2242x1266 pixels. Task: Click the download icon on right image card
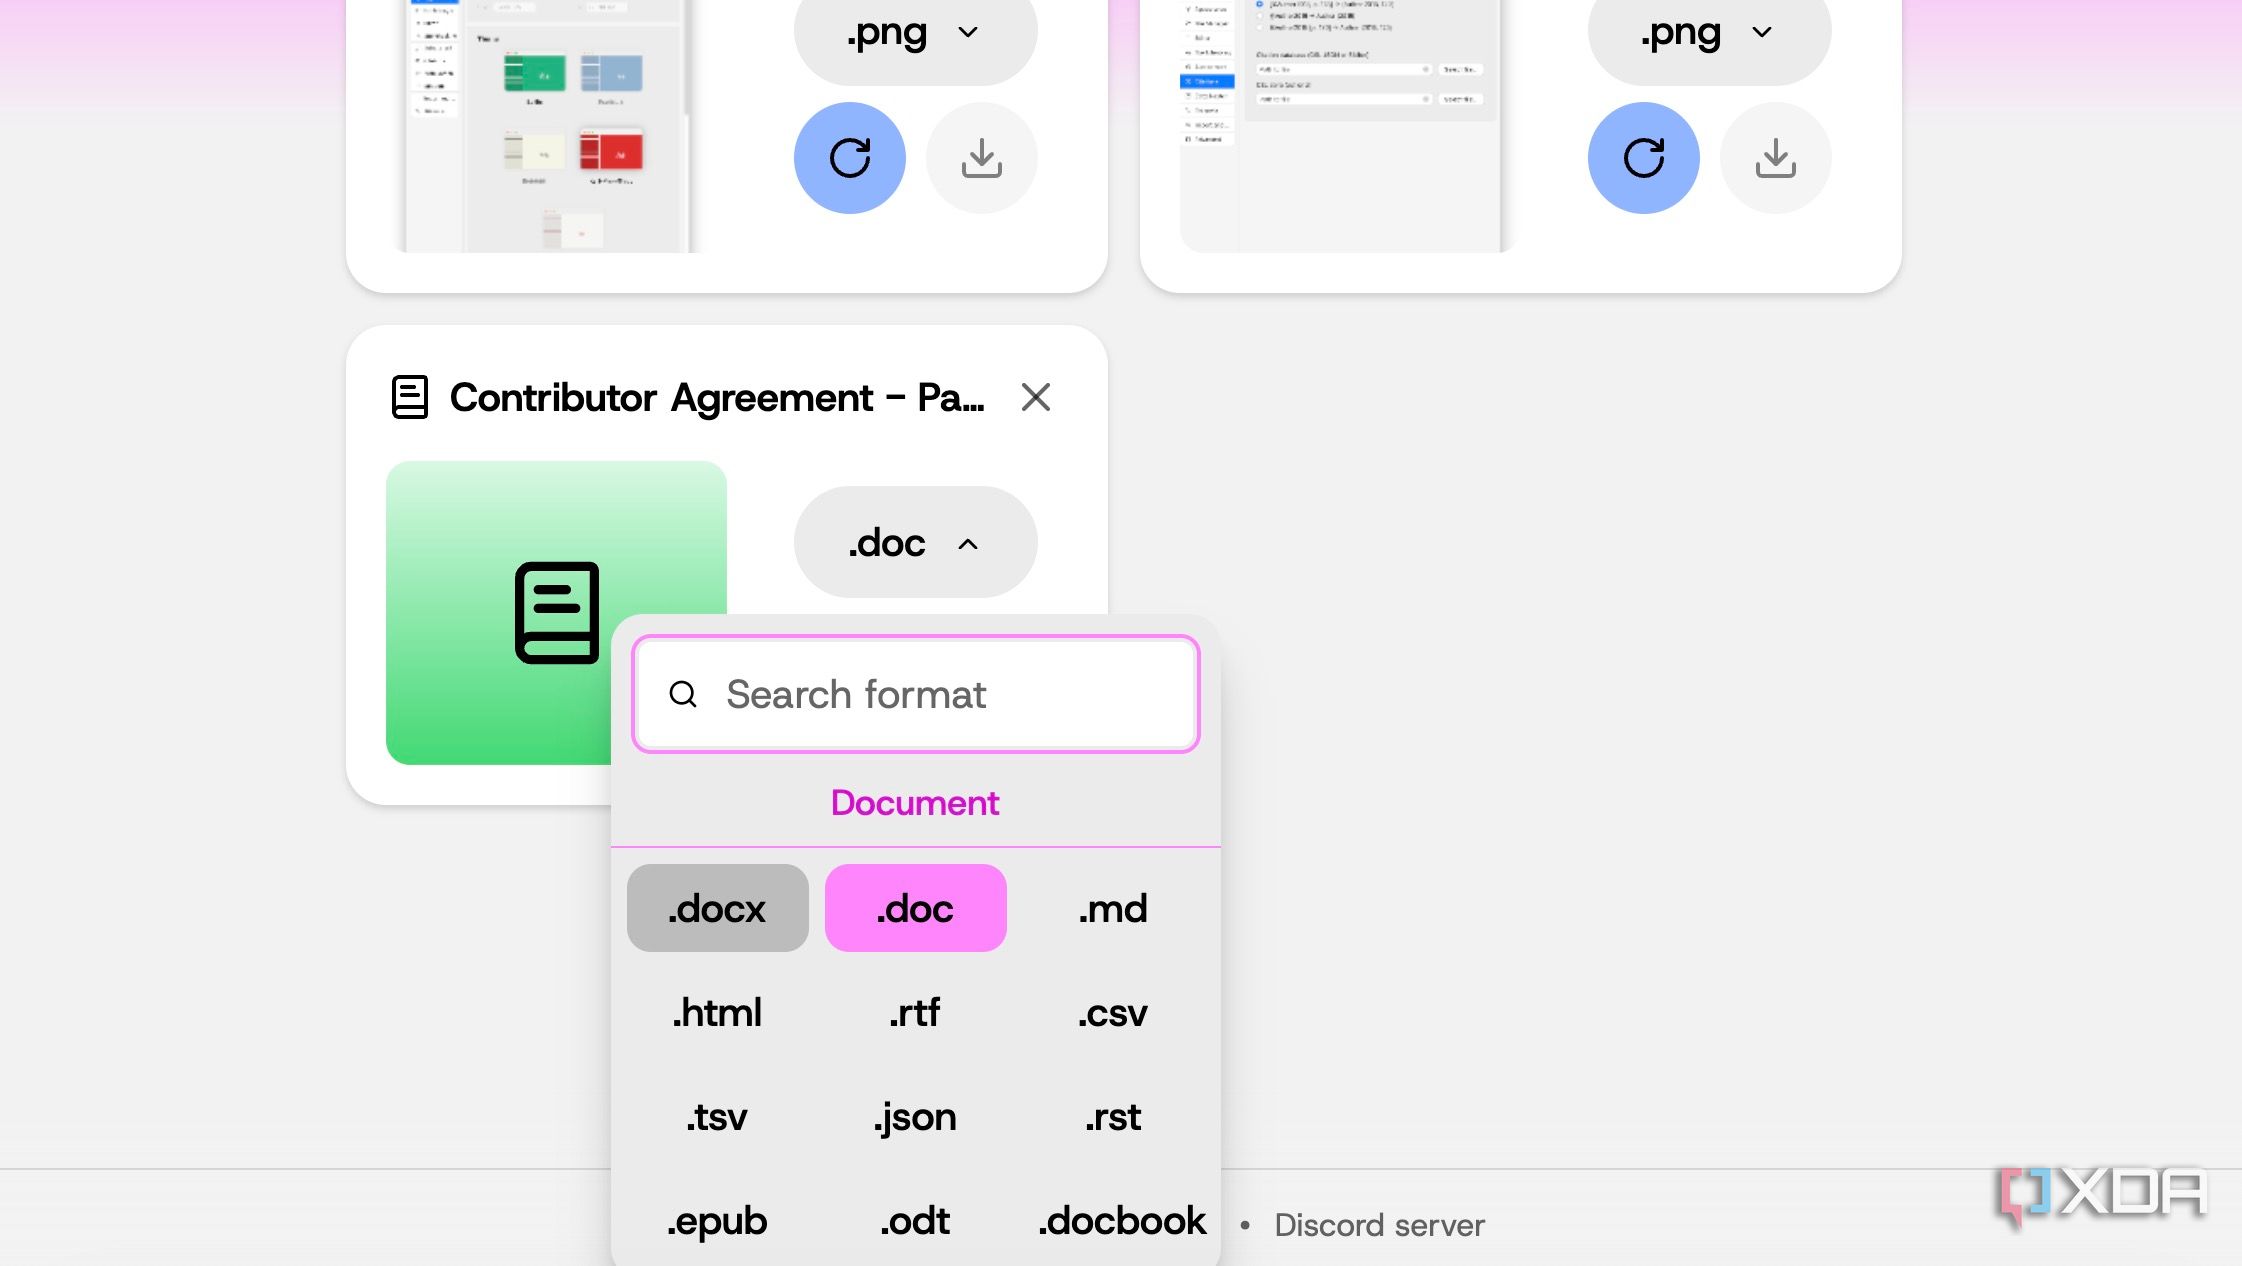coord(1775,158)
